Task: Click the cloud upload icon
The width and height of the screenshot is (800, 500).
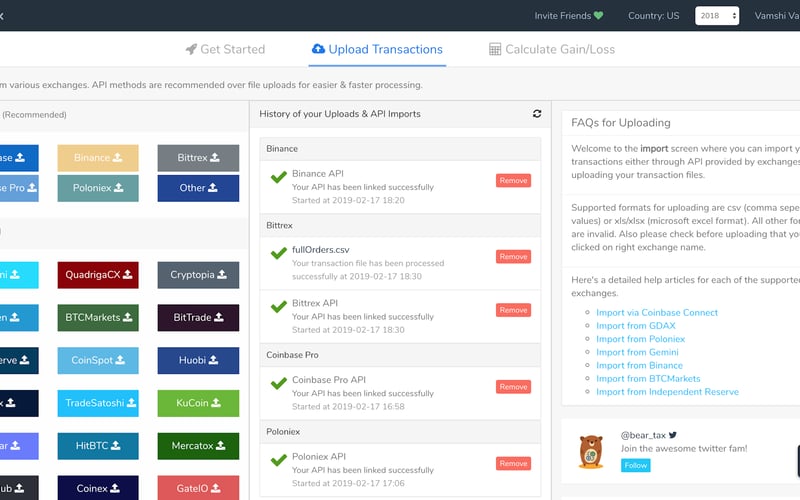Action: pyautogui.click(x=318, y=49)
